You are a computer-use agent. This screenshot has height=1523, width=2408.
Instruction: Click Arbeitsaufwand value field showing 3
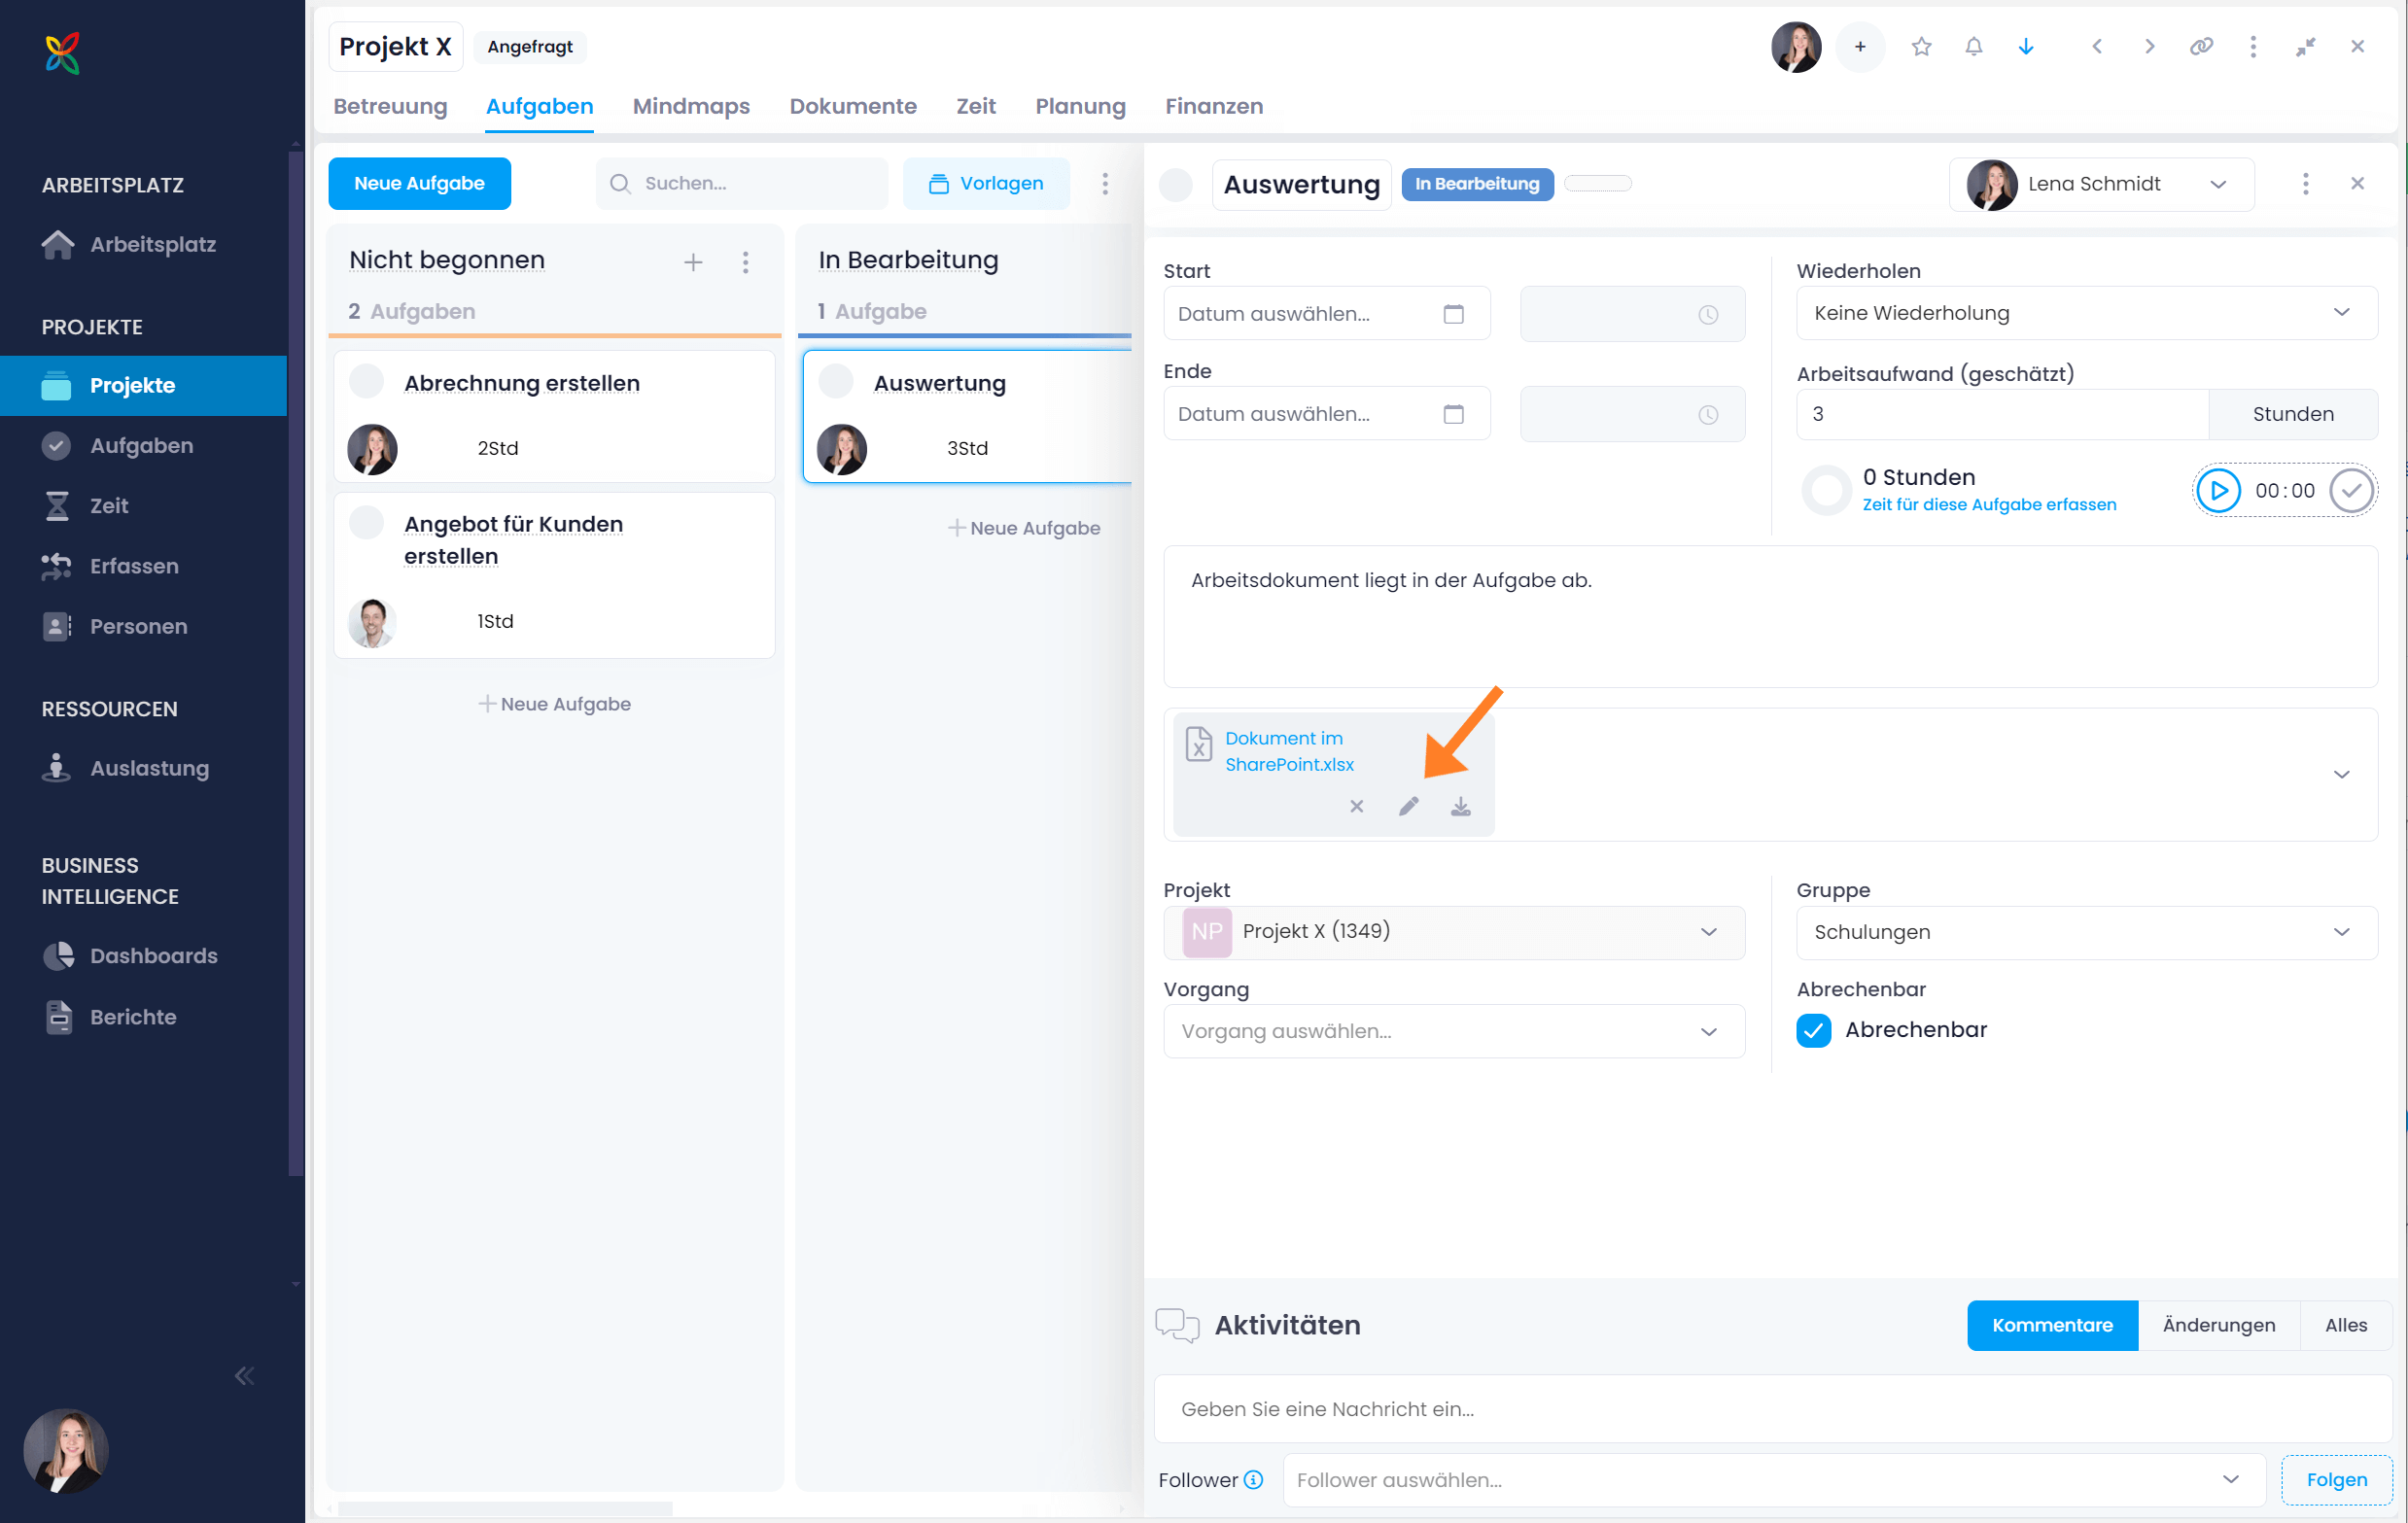click(2002, 414)
